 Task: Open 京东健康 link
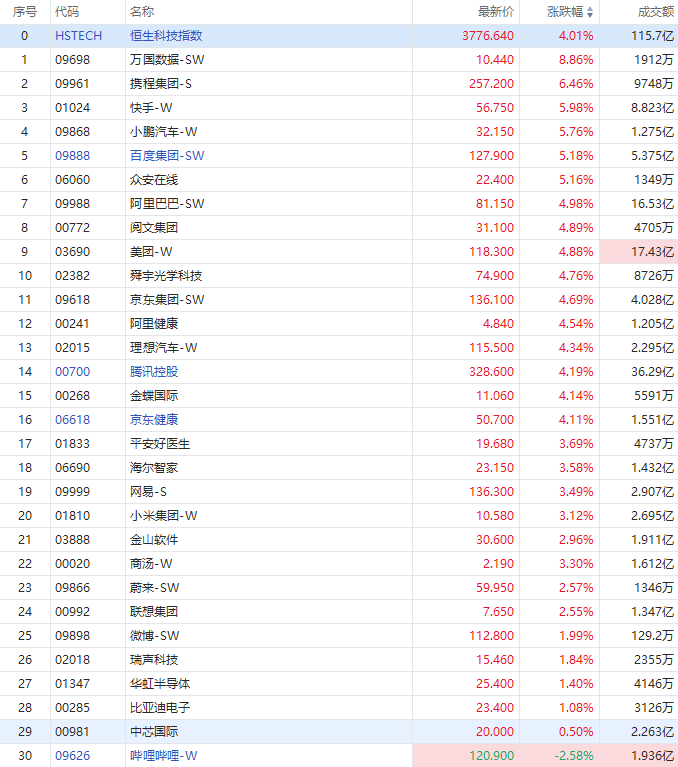(x=154, y=420)
